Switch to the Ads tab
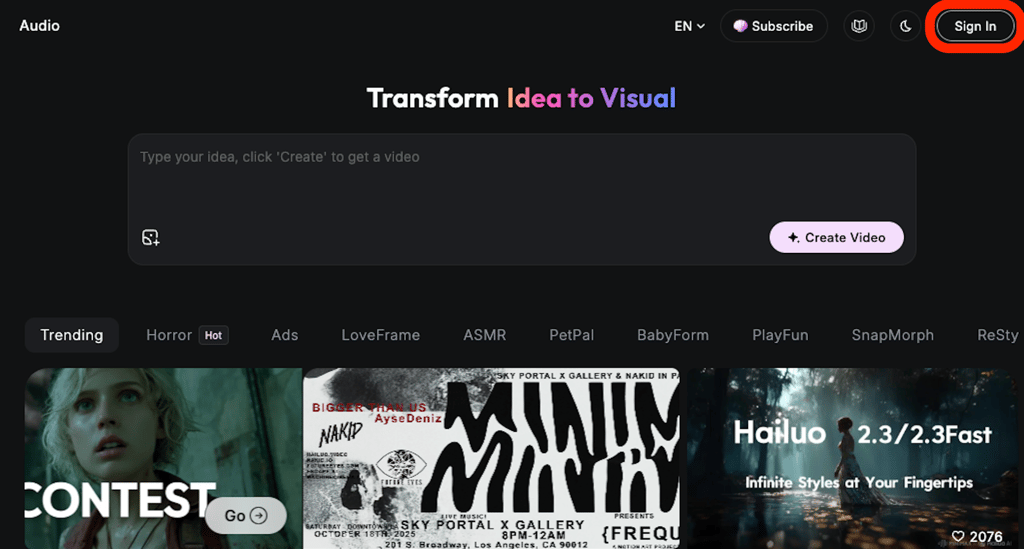Screen dimensions: 1024x549 pyautogui.click(x=285, y=335)
